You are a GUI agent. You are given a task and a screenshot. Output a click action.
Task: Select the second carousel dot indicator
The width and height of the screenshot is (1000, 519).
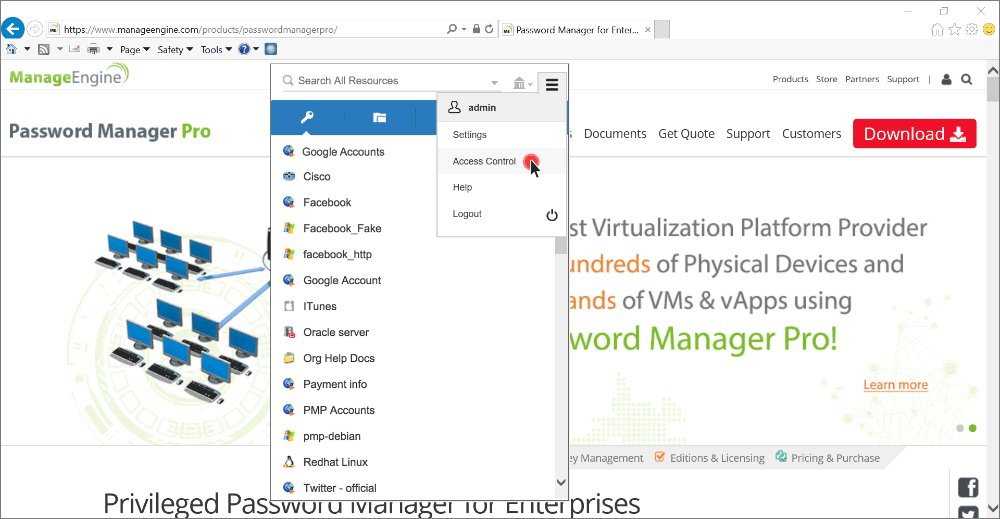coord(973,428)
